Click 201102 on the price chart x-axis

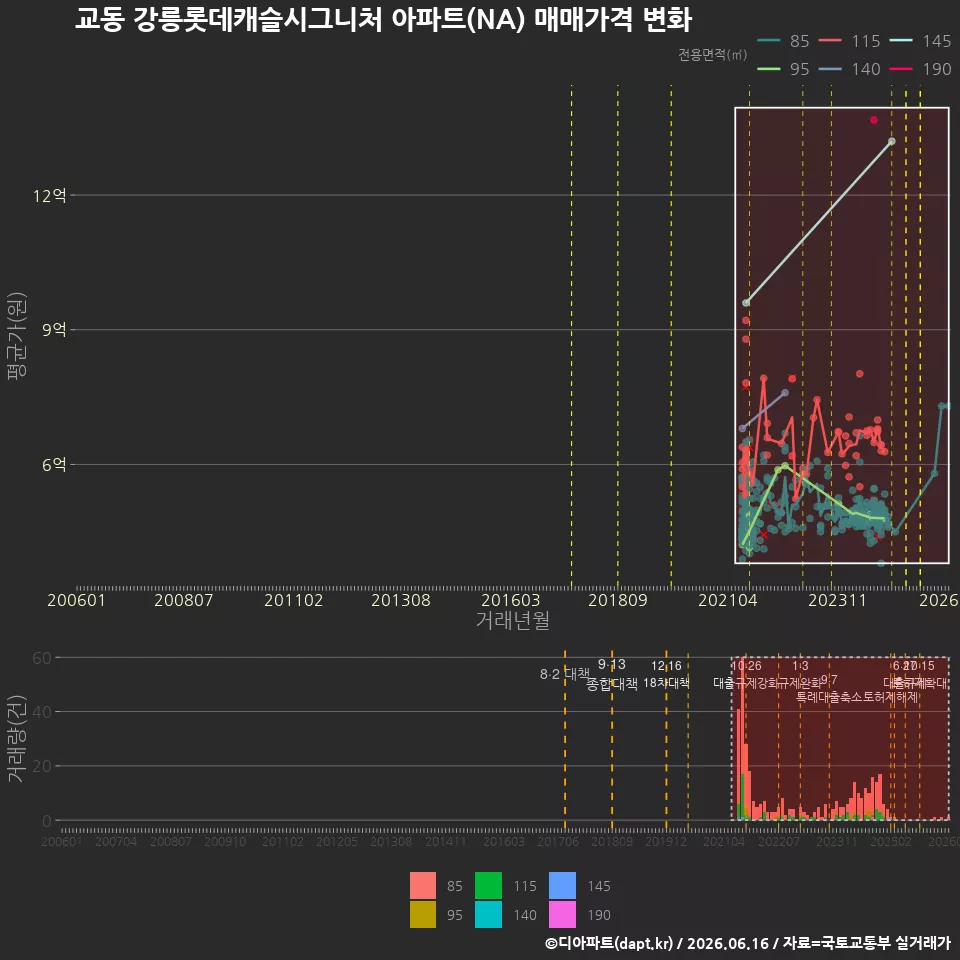click(294, 600)
